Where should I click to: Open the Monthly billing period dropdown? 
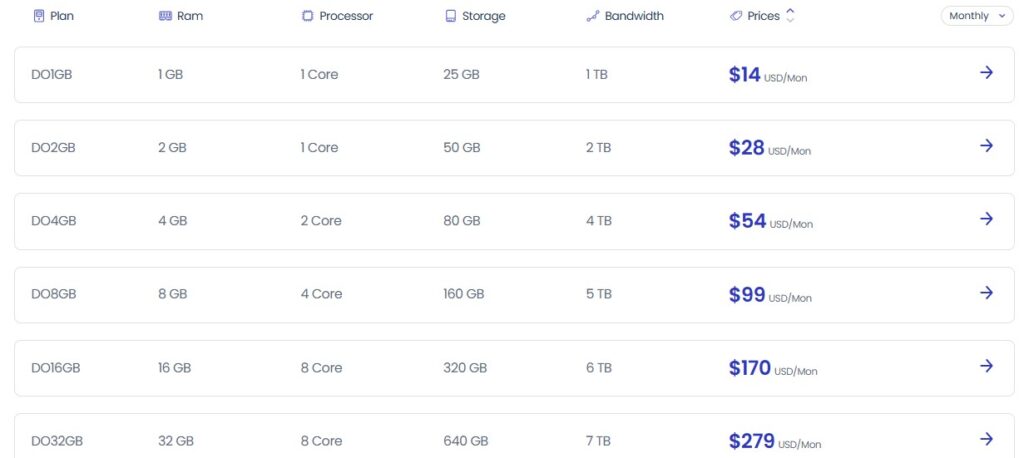click(976, 16)
